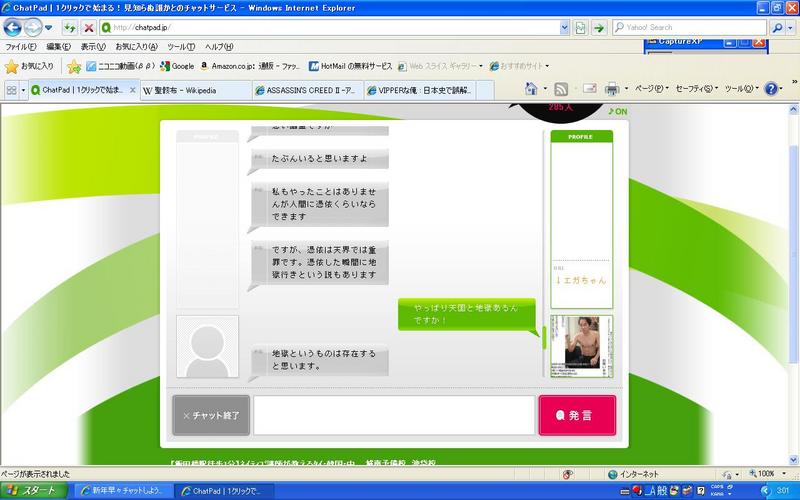The height and width of the screenshot is (500, 800).
Task: Switch to the 聖骸布 - Wikipedia tab
Action: pyautogui.click(x=196, y=90)
